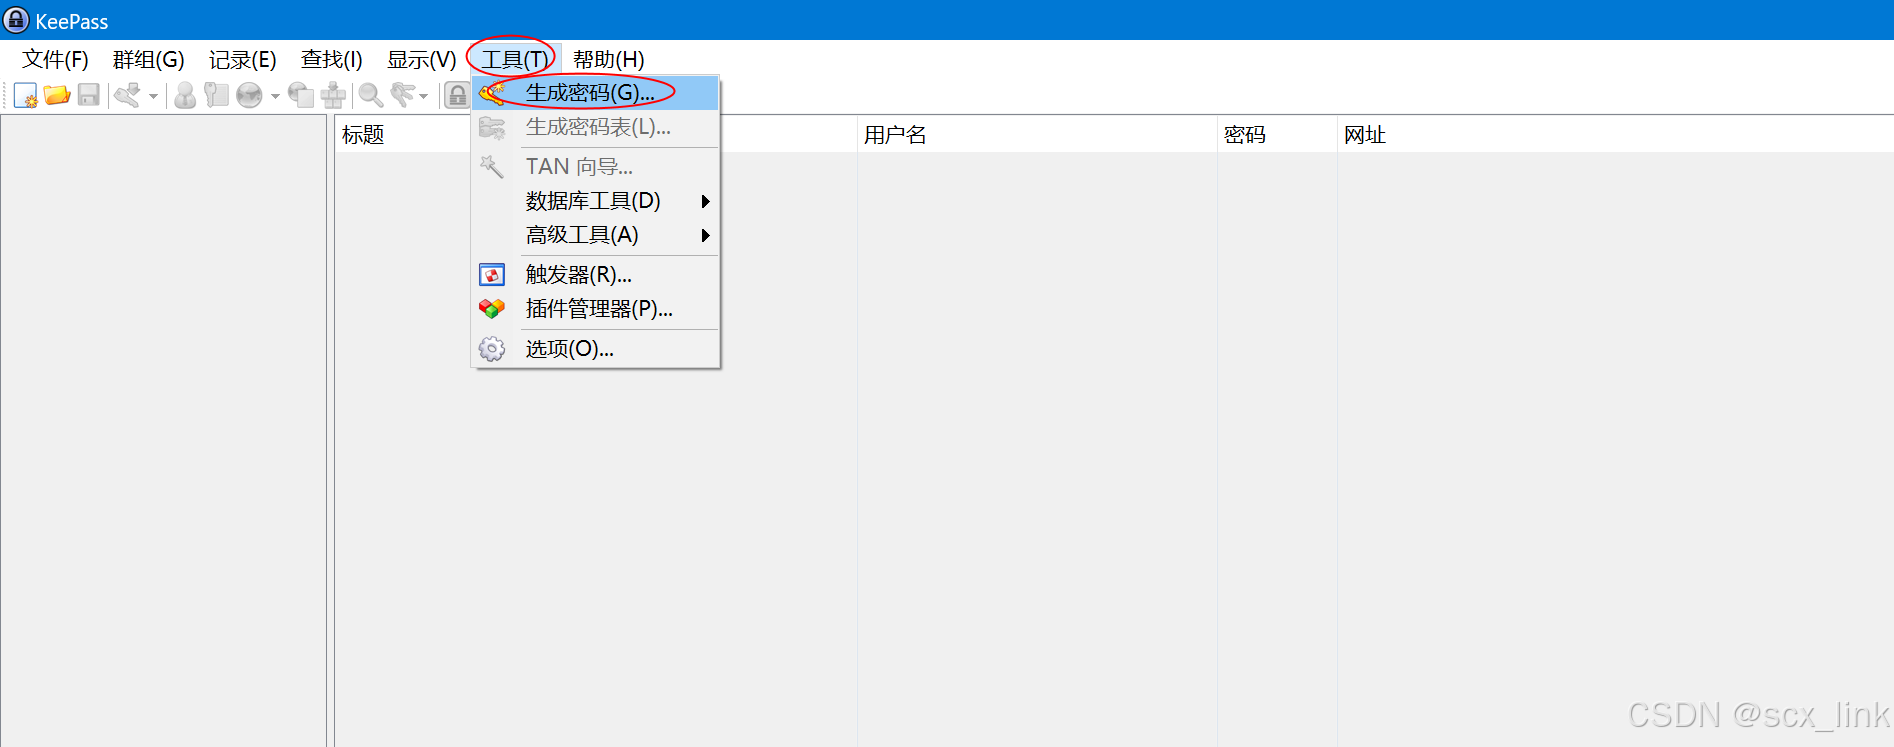Expand the Add Entry dropdown arrow
Viewport: 1894px width, 747px height.
point(153,96)
